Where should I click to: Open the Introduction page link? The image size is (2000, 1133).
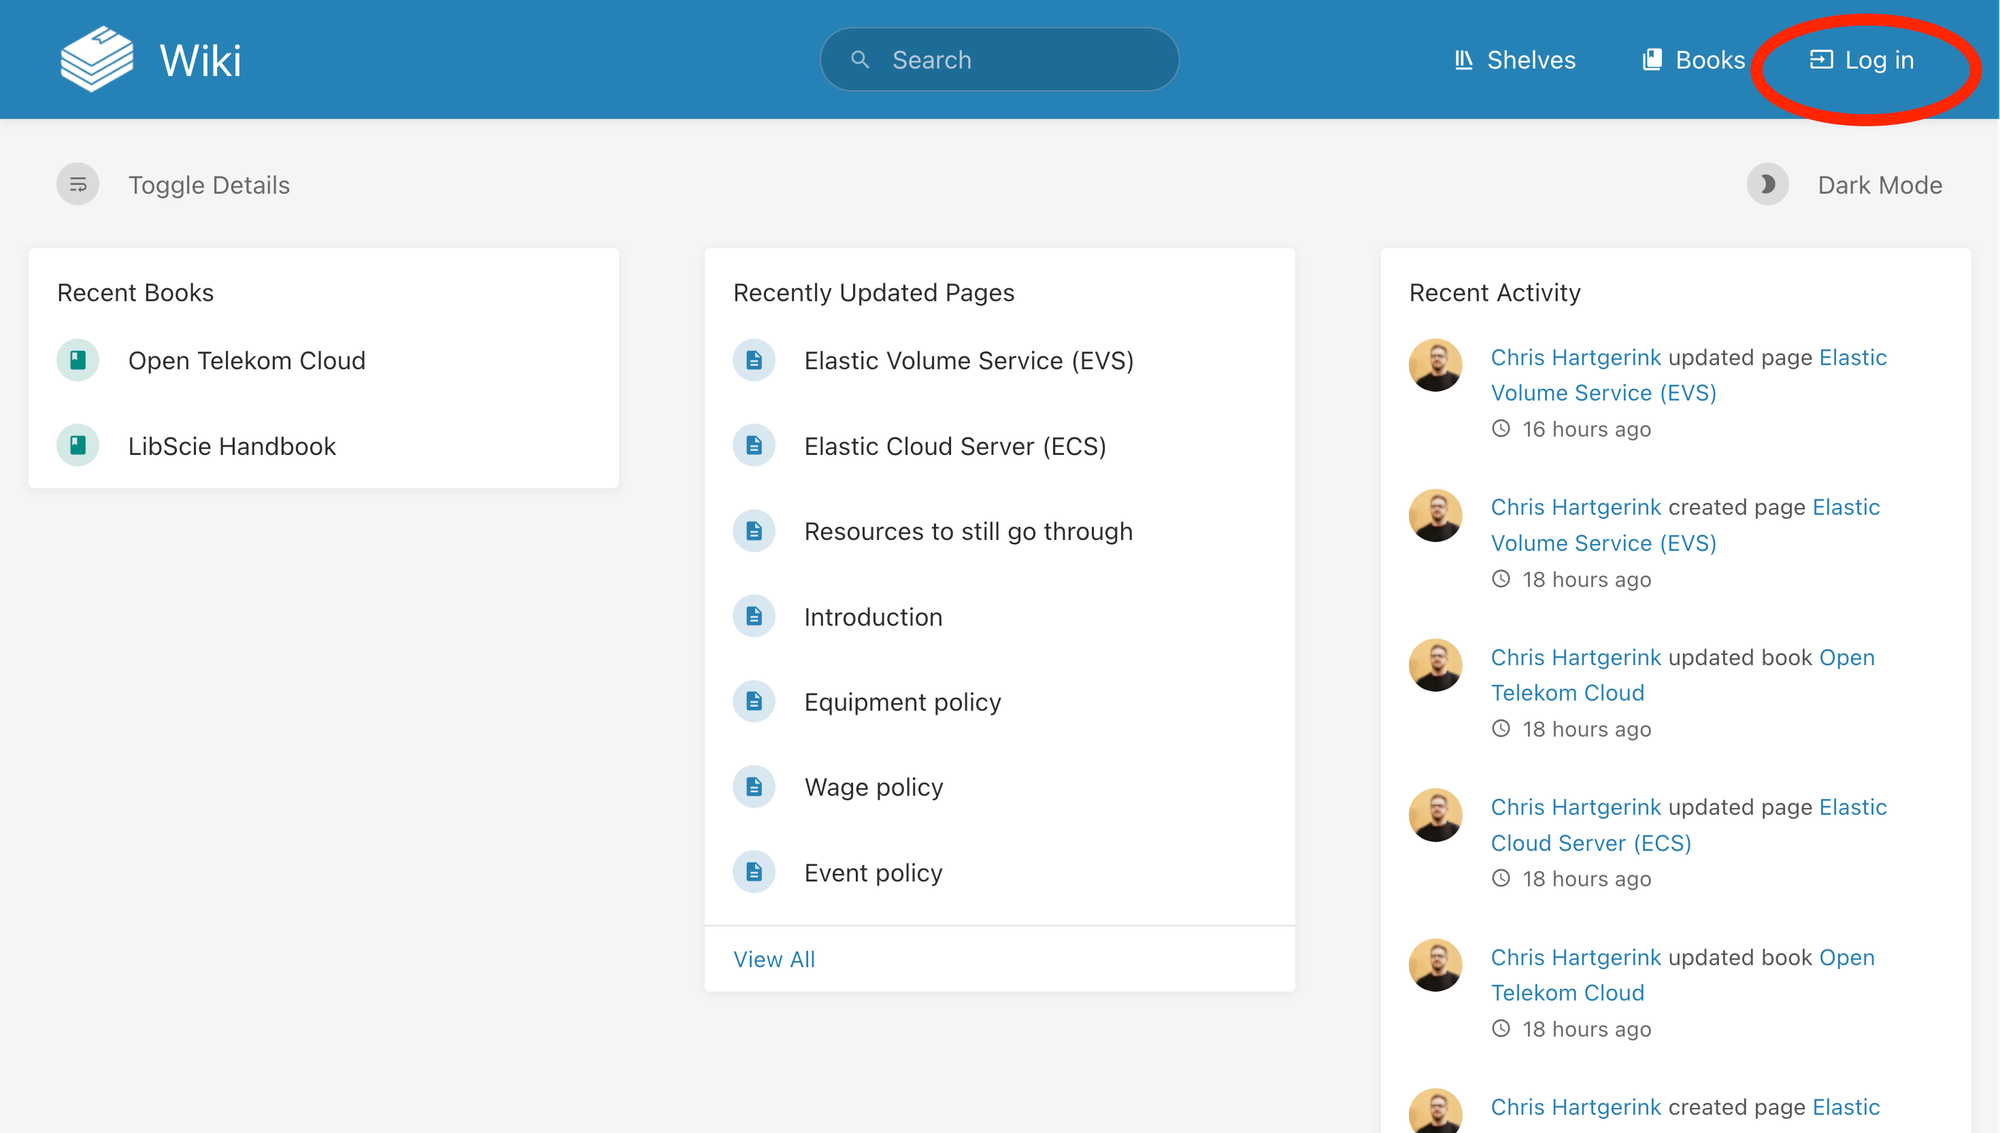(873, 617)
